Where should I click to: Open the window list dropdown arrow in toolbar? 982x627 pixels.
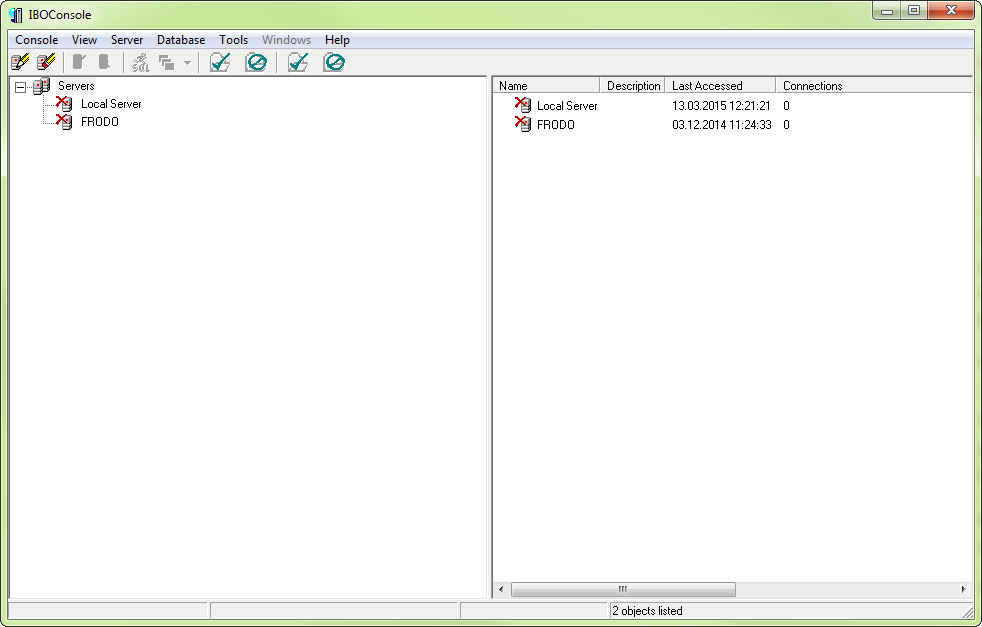pyautogui.click(x=187, y=63)
